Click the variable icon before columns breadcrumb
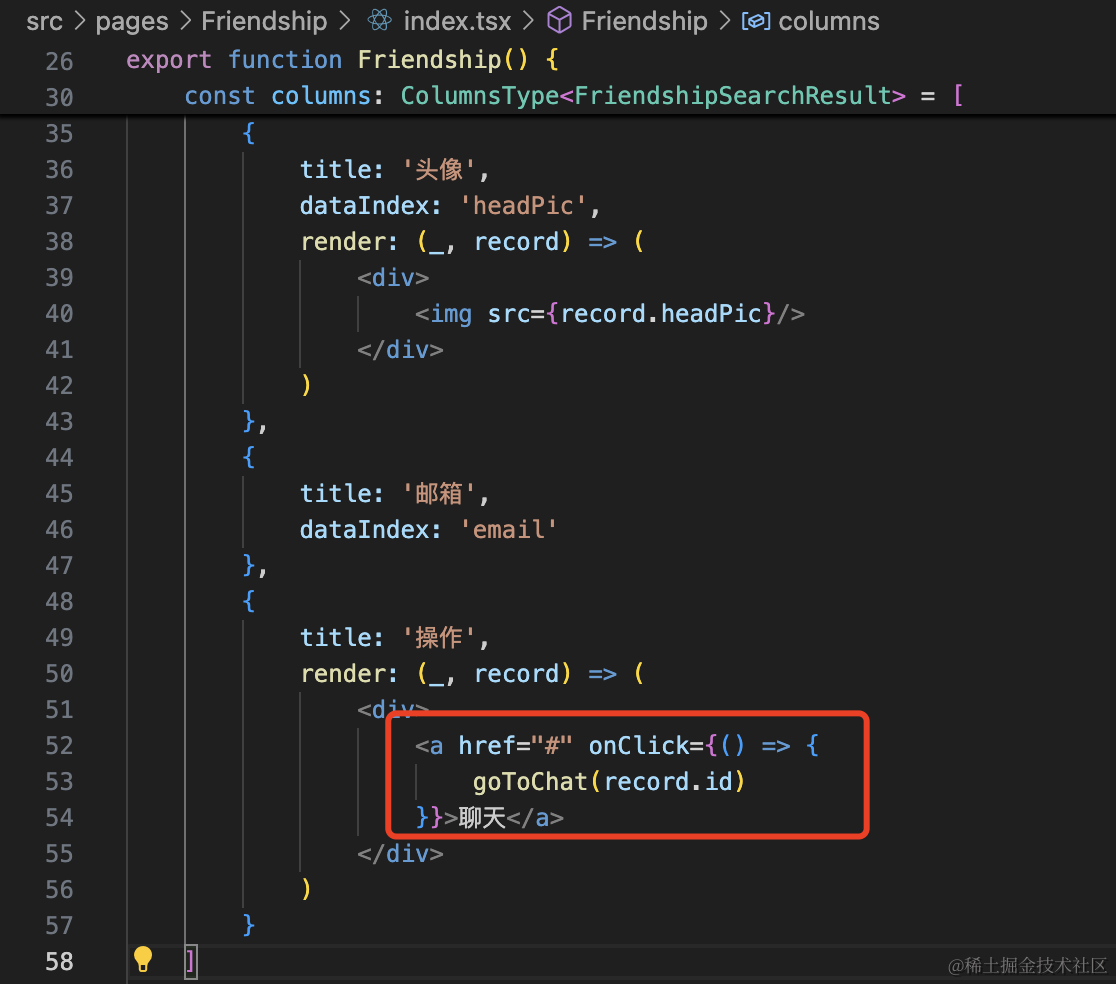Viewport: 1116px width, 984px height. 755,21
